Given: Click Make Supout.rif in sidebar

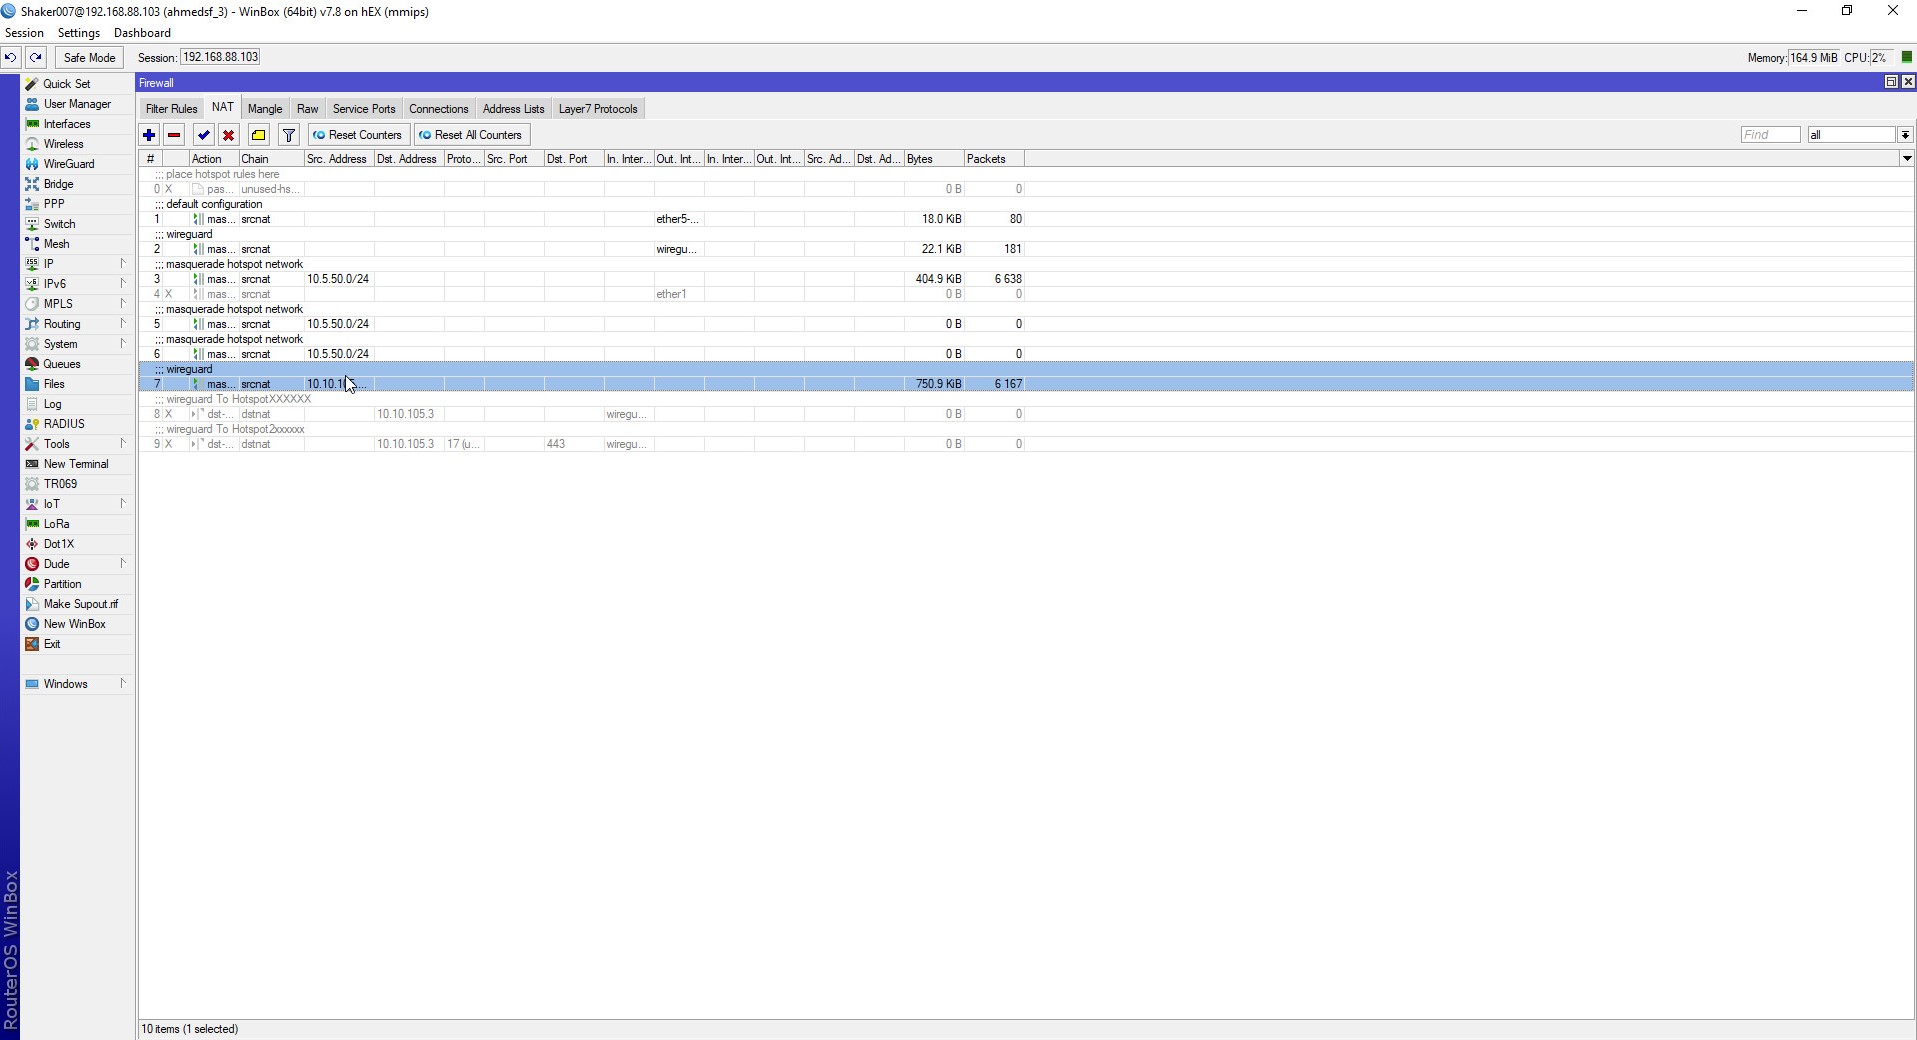Looking at the screenshot, I should point(78,604).
